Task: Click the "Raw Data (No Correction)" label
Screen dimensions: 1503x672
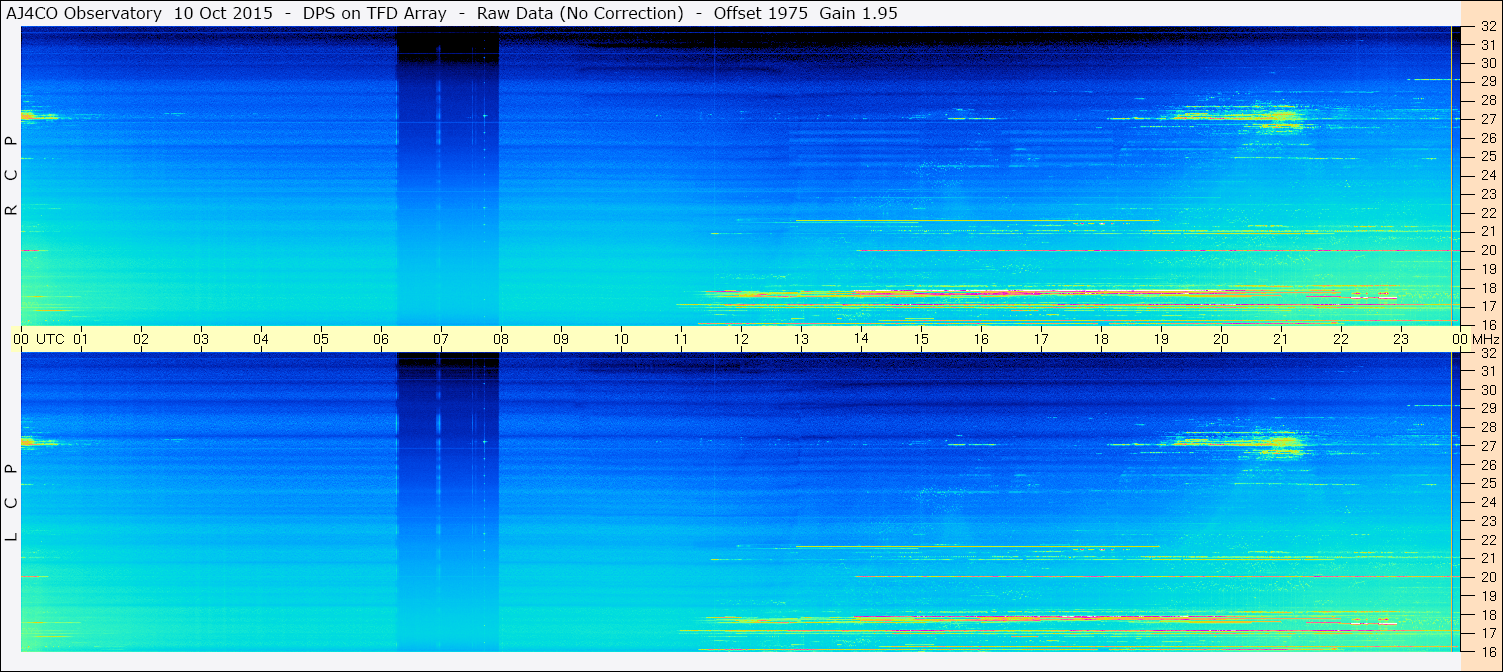Action: click(x=580, y=14)
